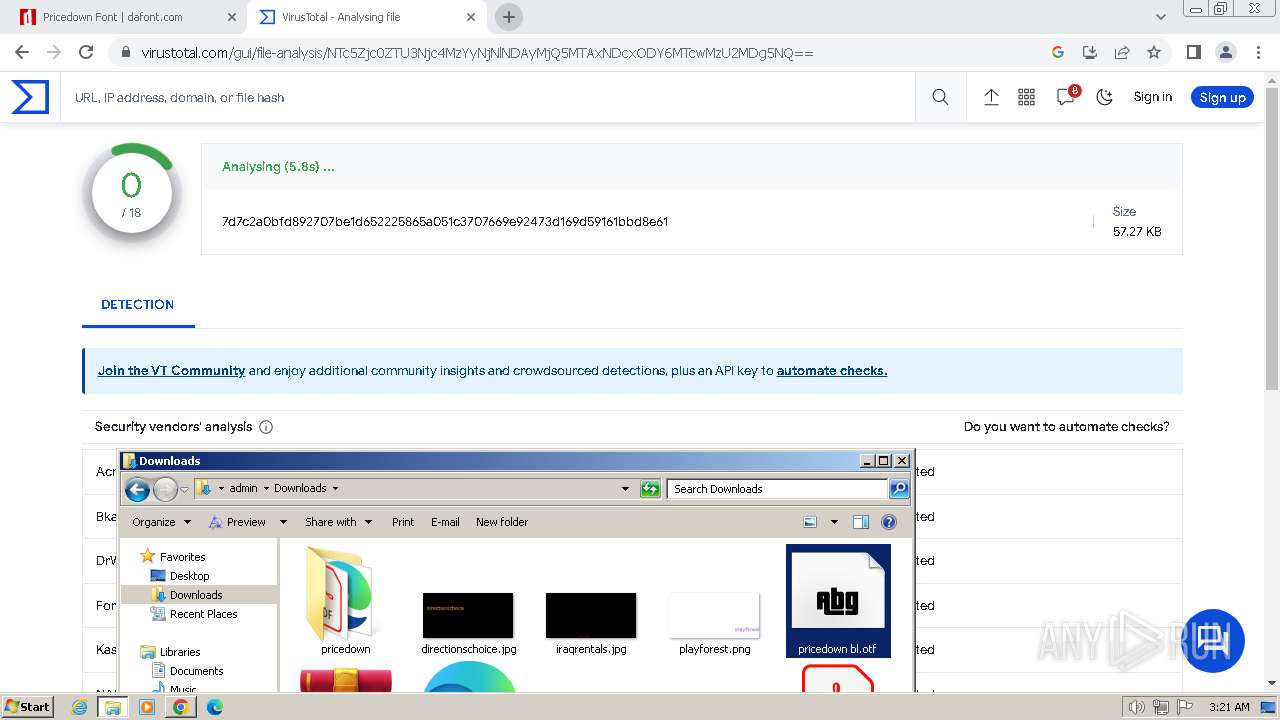This screenshot has height=720, width=1280.
Task: Click Do you want to automate checks?
Action: [1066, 426]
